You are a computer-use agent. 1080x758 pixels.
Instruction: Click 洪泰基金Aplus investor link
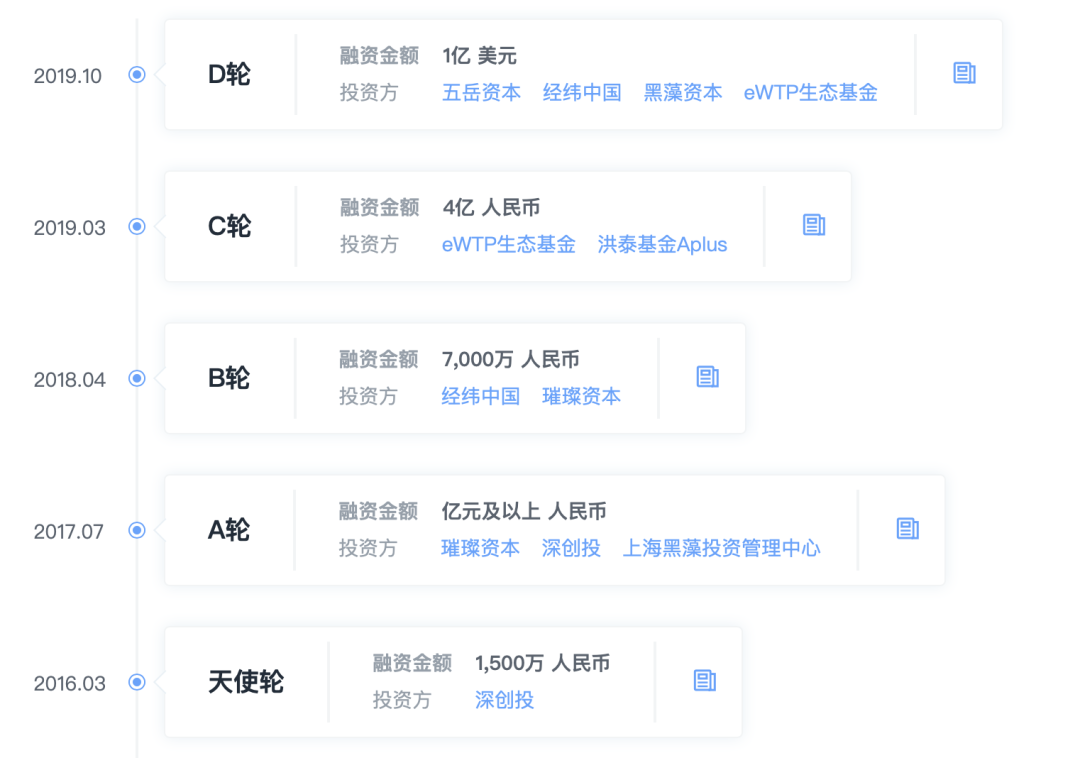662,245
